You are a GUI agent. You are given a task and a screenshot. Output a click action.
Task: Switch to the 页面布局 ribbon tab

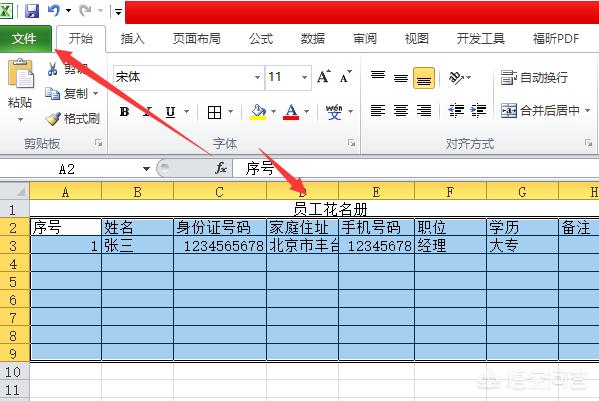tap(196, 39)
